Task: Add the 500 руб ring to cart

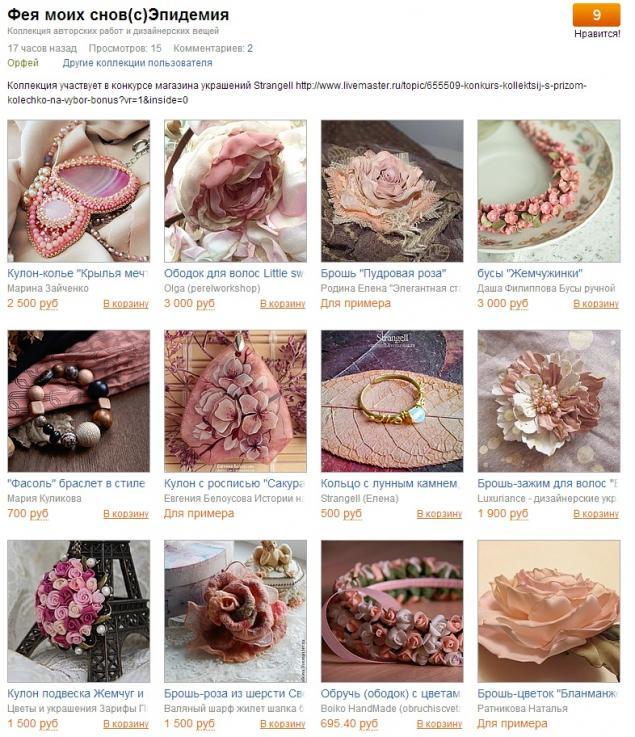Action: [x=439, y=514]
